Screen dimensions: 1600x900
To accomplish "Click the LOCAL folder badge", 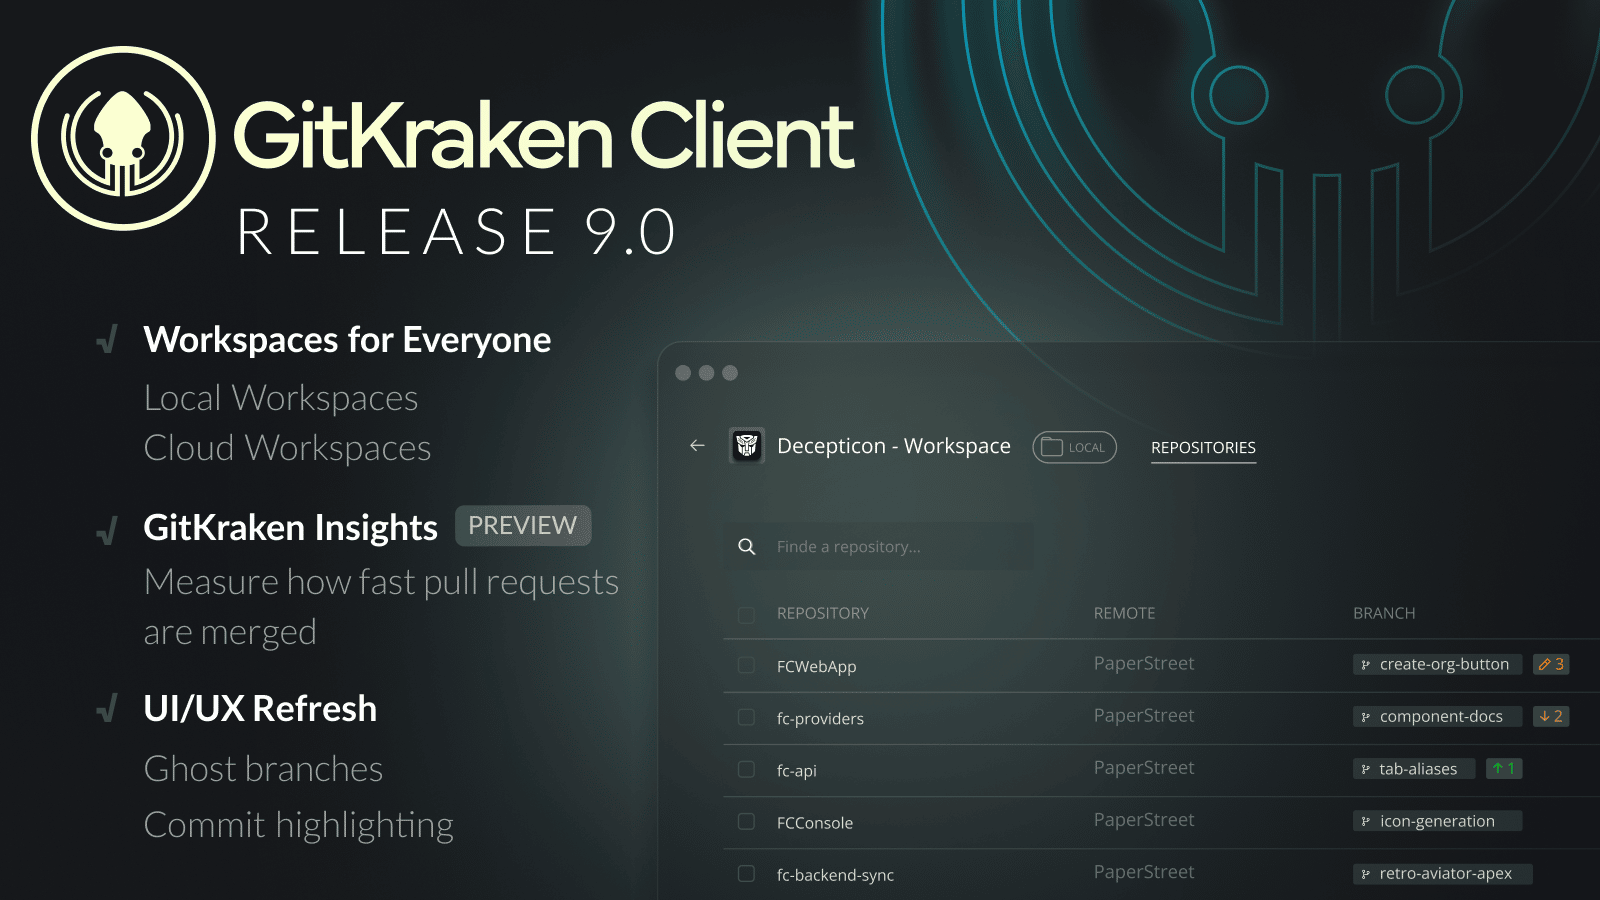I will pyautogui.click(x=1074, y=447).
